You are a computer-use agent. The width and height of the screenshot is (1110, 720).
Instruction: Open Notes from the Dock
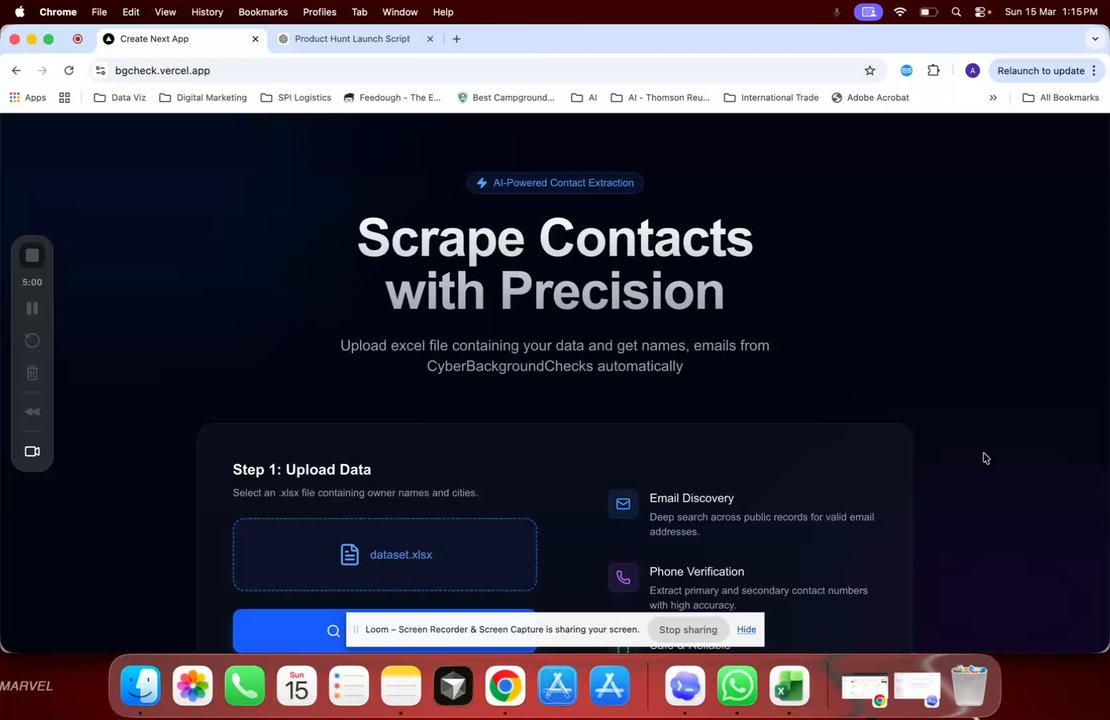tap(401, 685)
